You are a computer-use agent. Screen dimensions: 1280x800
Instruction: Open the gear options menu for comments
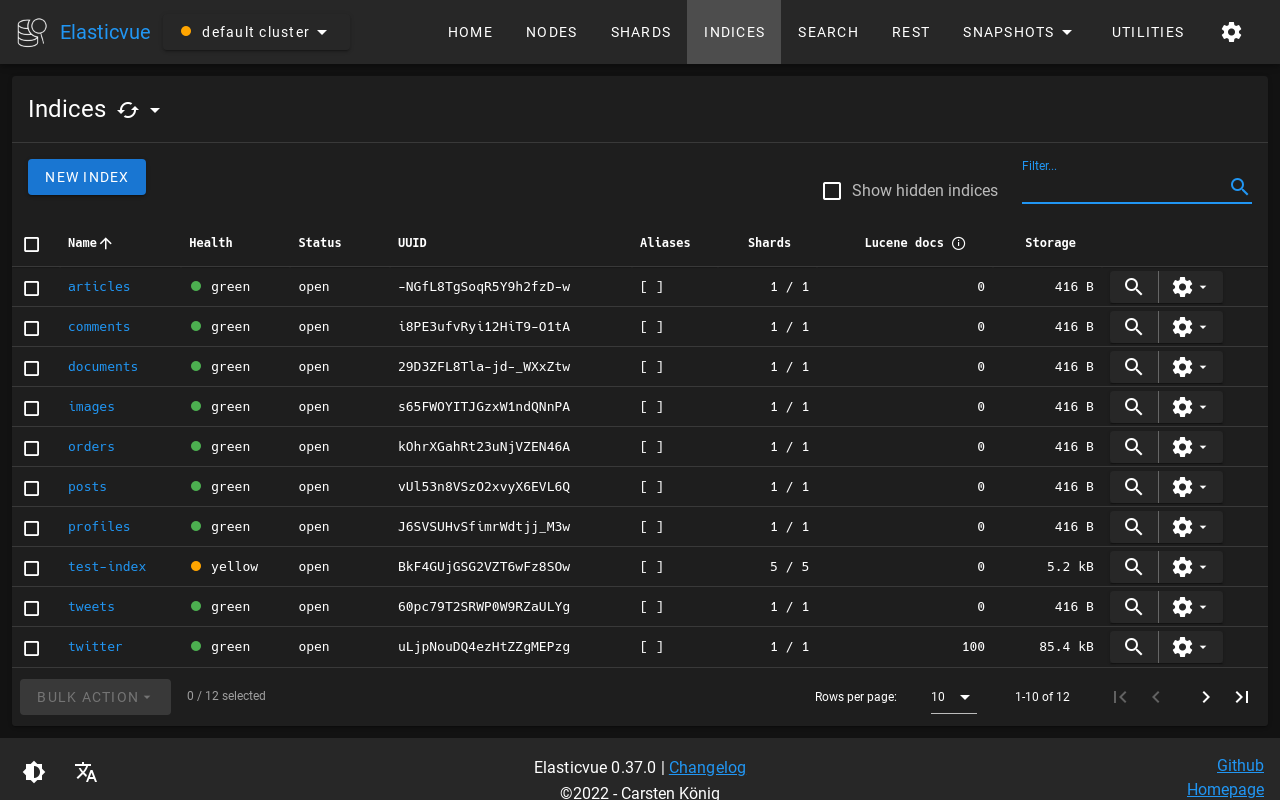(x=1191, y=327)
